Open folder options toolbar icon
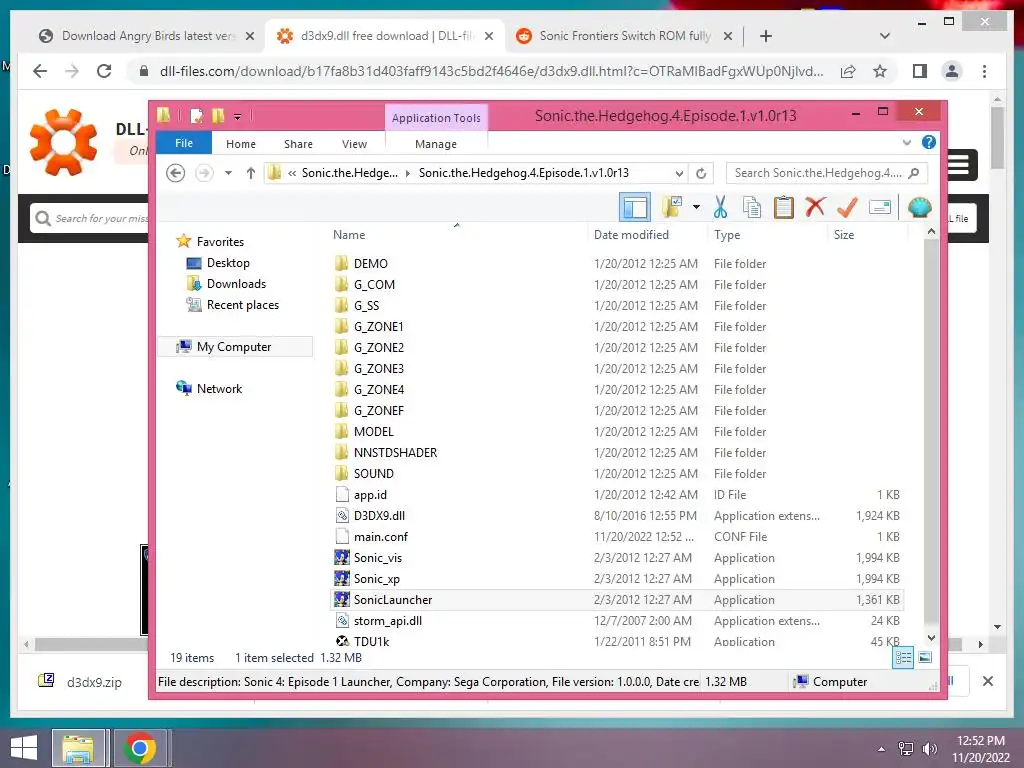This screenshot has width=1024, height=768. (x=672, y=208)
